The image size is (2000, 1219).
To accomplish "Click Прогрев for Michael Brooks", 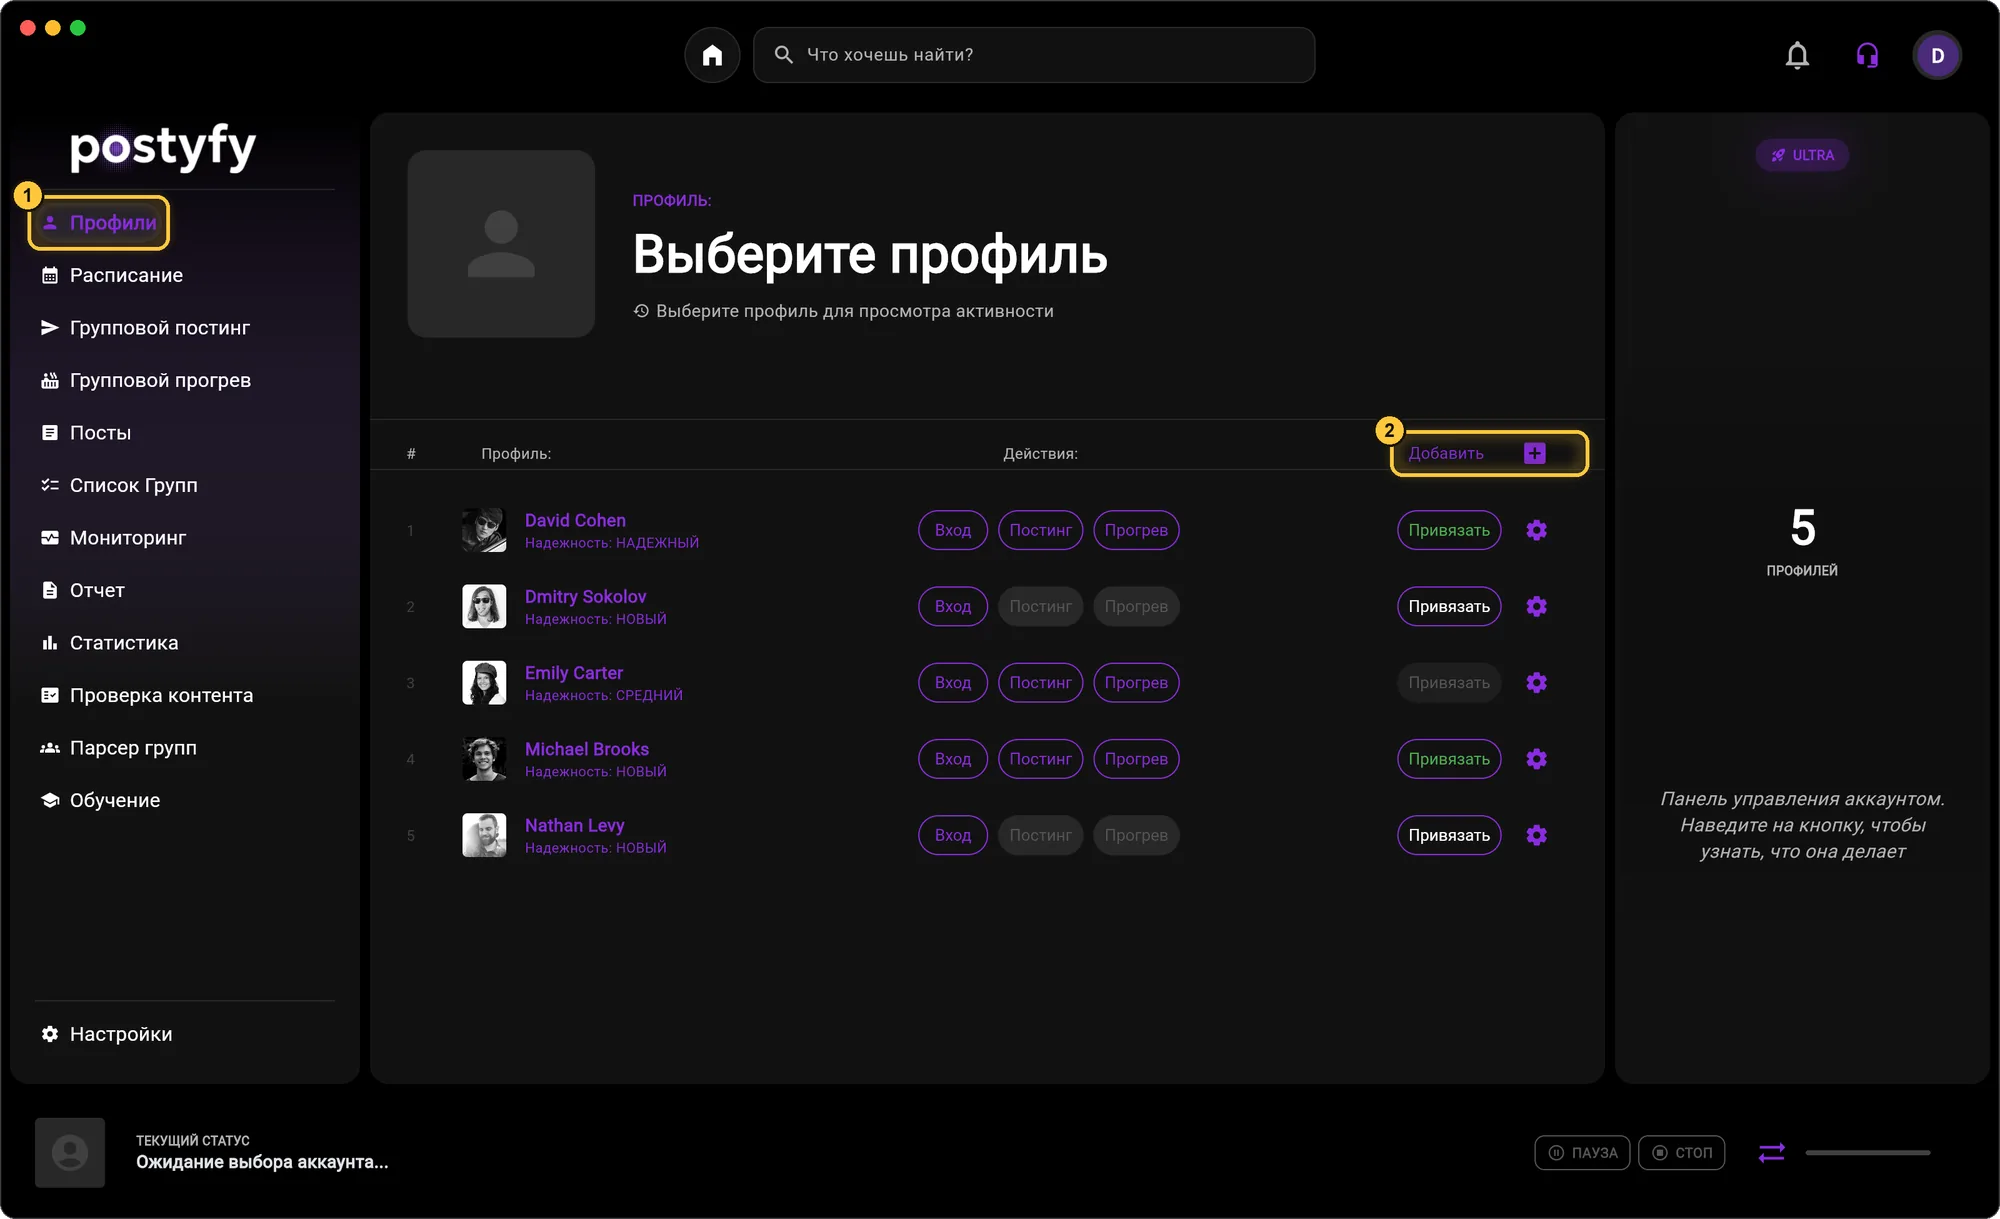I will (x=1136, y=759).
